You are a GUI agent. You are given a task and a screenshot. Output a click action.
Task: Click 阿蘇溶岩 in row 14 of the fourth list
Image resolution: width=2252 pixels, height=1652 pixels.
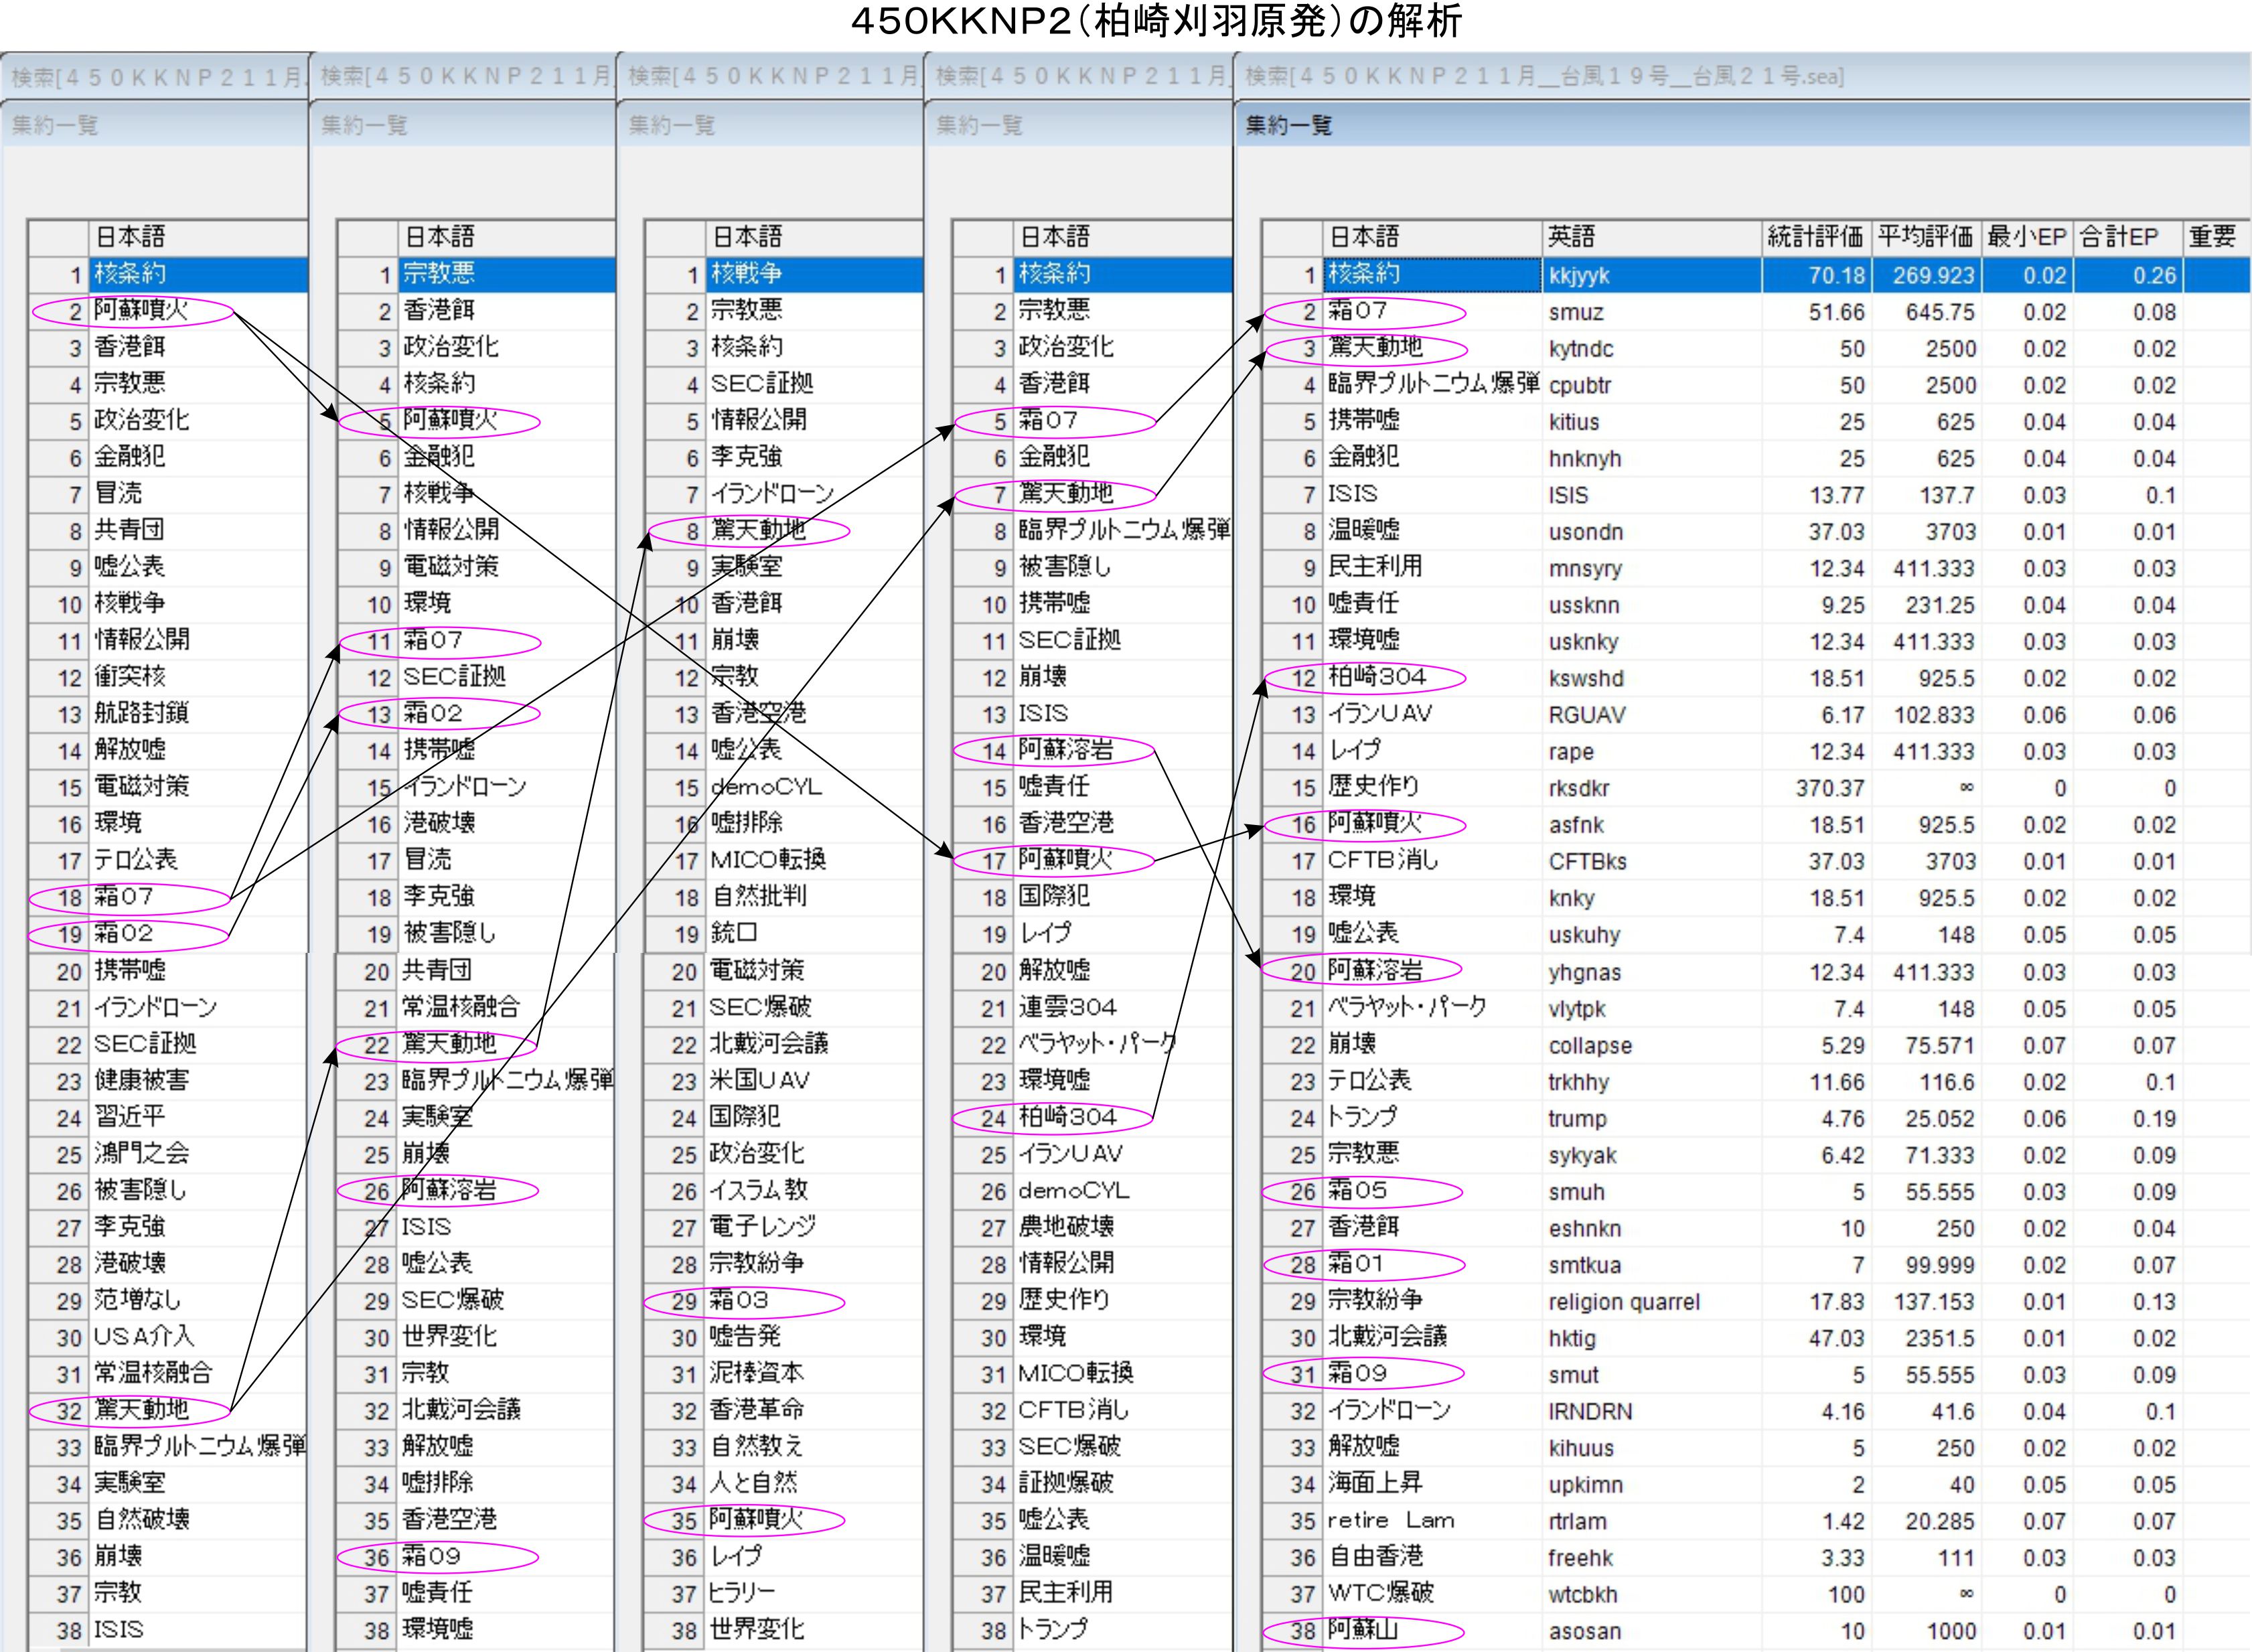tap(1065, 749)
